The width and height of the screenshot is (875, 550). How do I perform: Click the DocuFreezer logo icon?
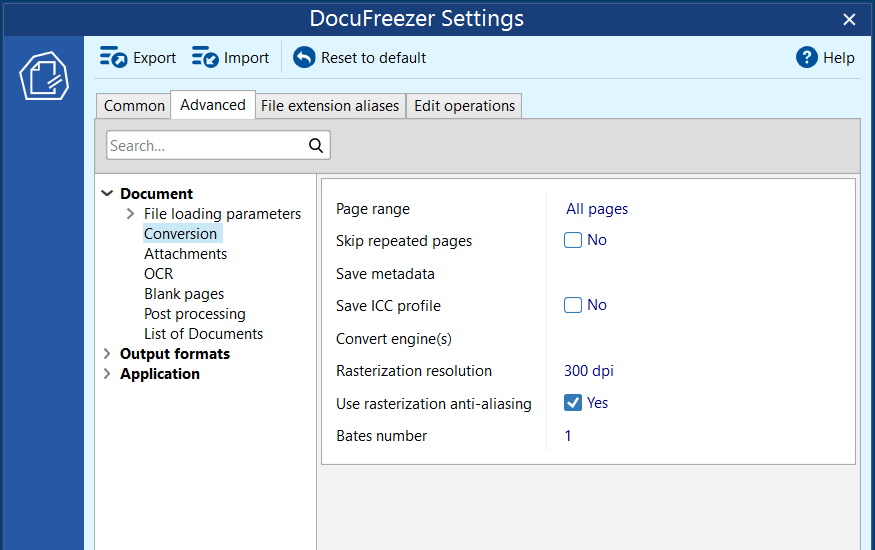pos(43,78)
